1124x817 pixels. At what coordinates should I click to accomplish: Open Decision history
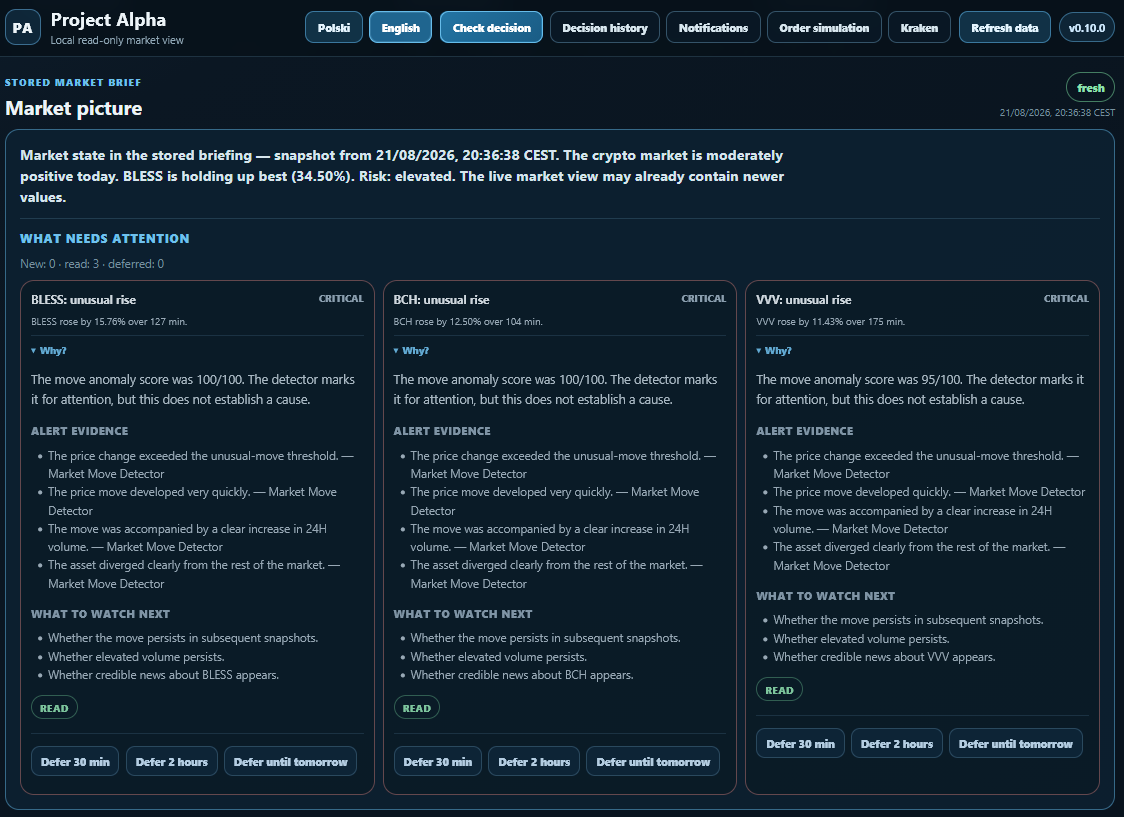tap(605, 28)
